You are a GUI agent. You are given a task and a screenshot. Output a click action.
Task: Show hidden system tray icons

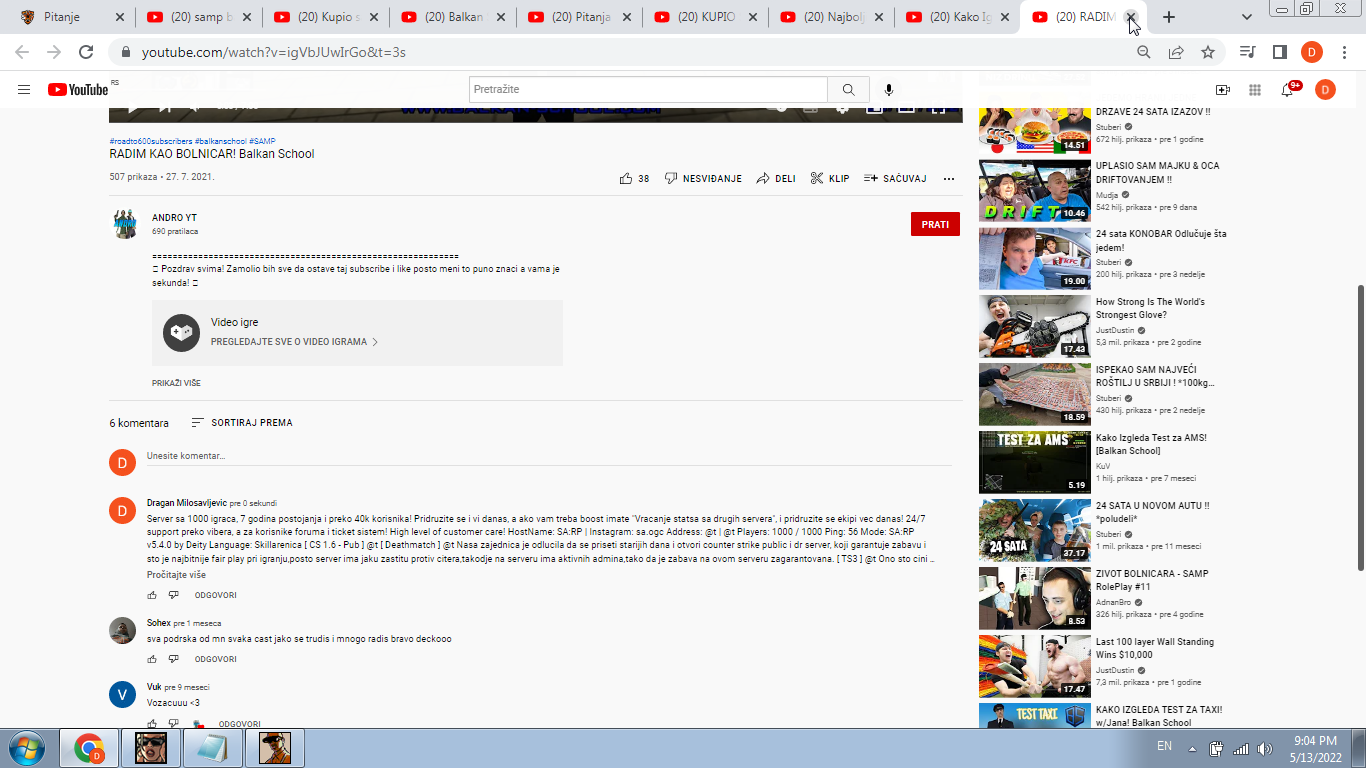point(1192,748)
